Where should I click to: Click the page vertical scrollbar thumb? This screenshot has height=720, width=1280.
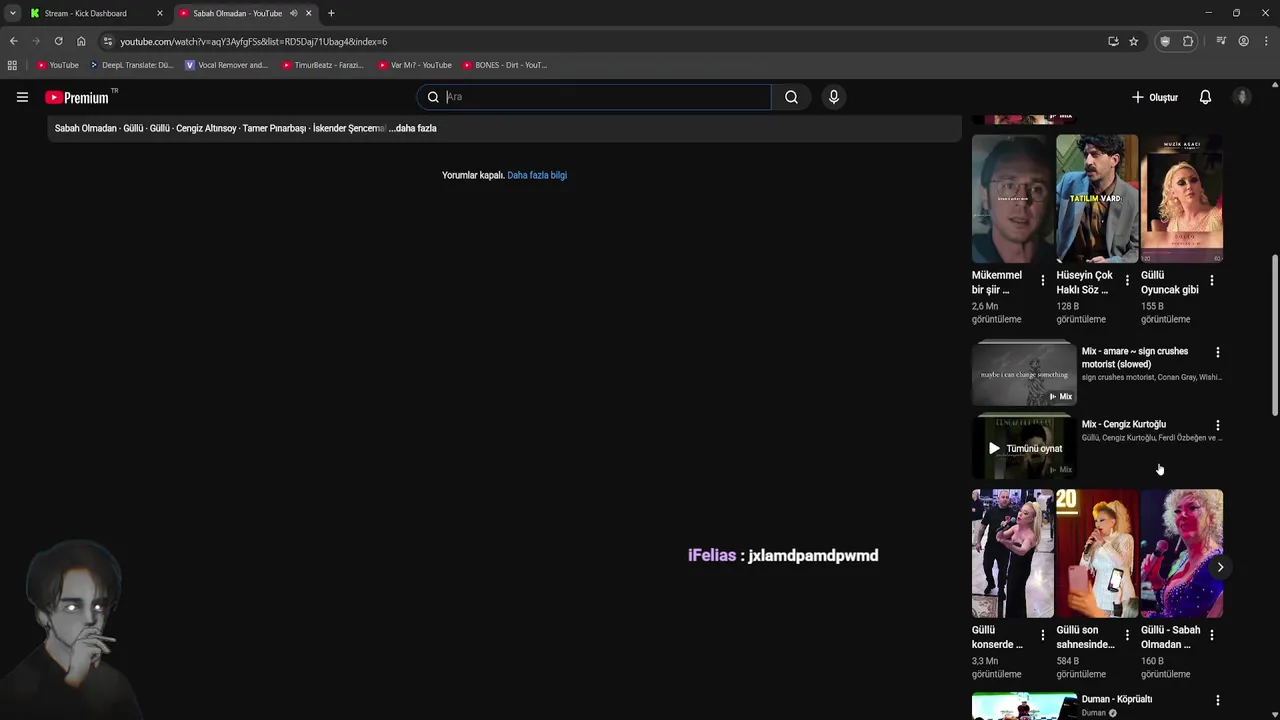pyautogui.click(x=1274, y=336)
